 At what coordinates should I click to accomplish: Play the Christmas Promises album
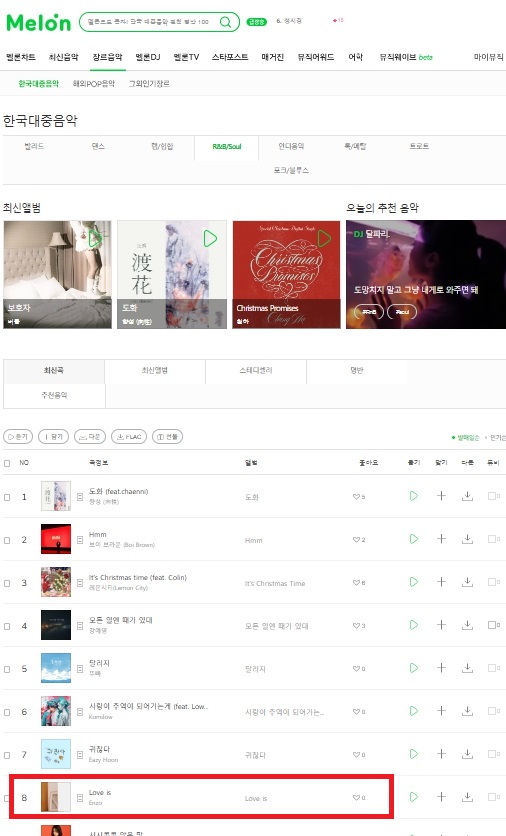pyautogui.click(x=324, y=238)
